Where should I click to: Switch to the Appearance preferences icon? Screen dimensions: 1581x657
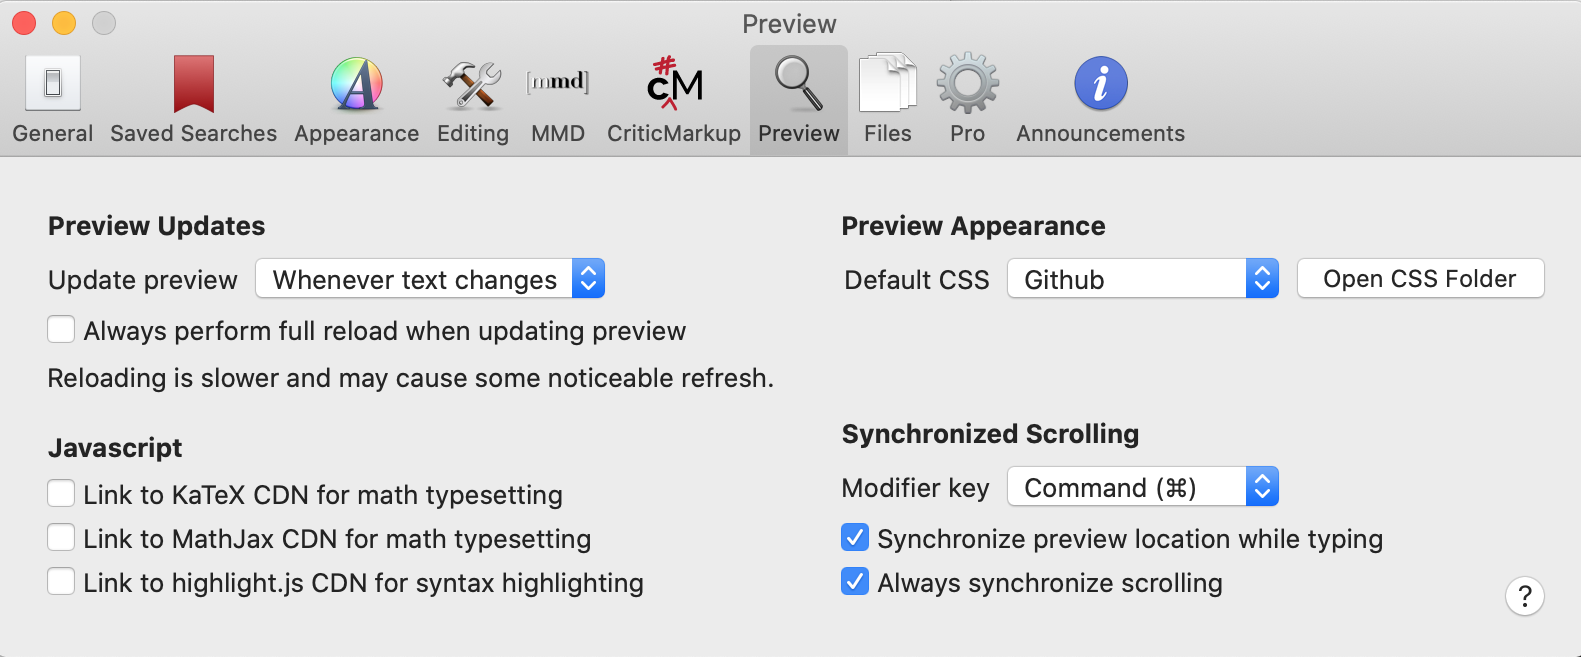pos(356,84)
